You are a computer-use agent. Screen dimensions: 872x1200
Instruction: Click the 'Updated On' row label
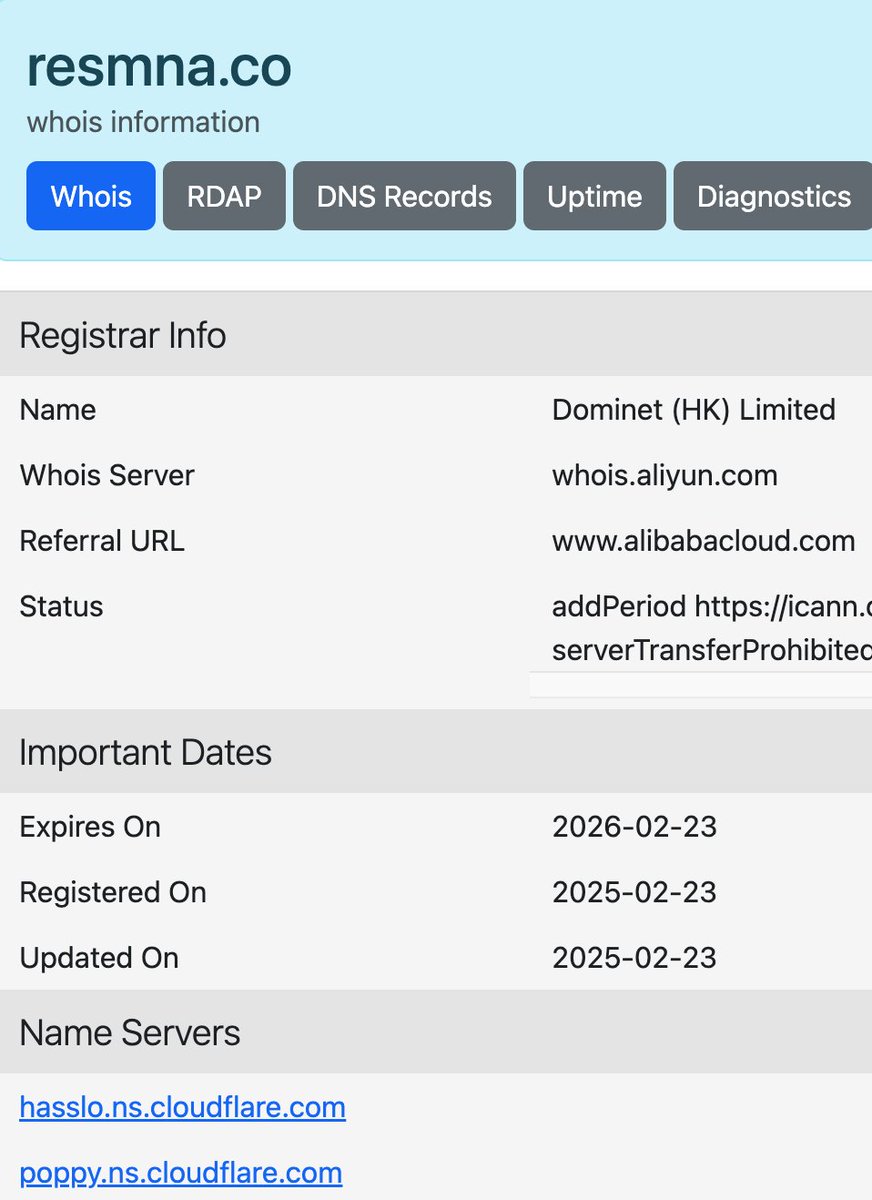click(x=99, y=958)
